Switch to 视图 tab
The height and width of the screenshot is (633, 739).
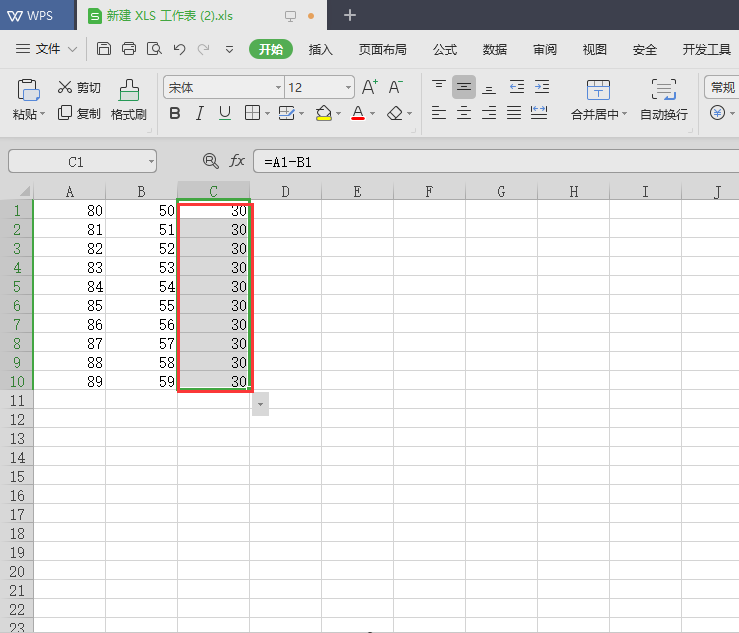pyautogui.click(x=595, y=49)
